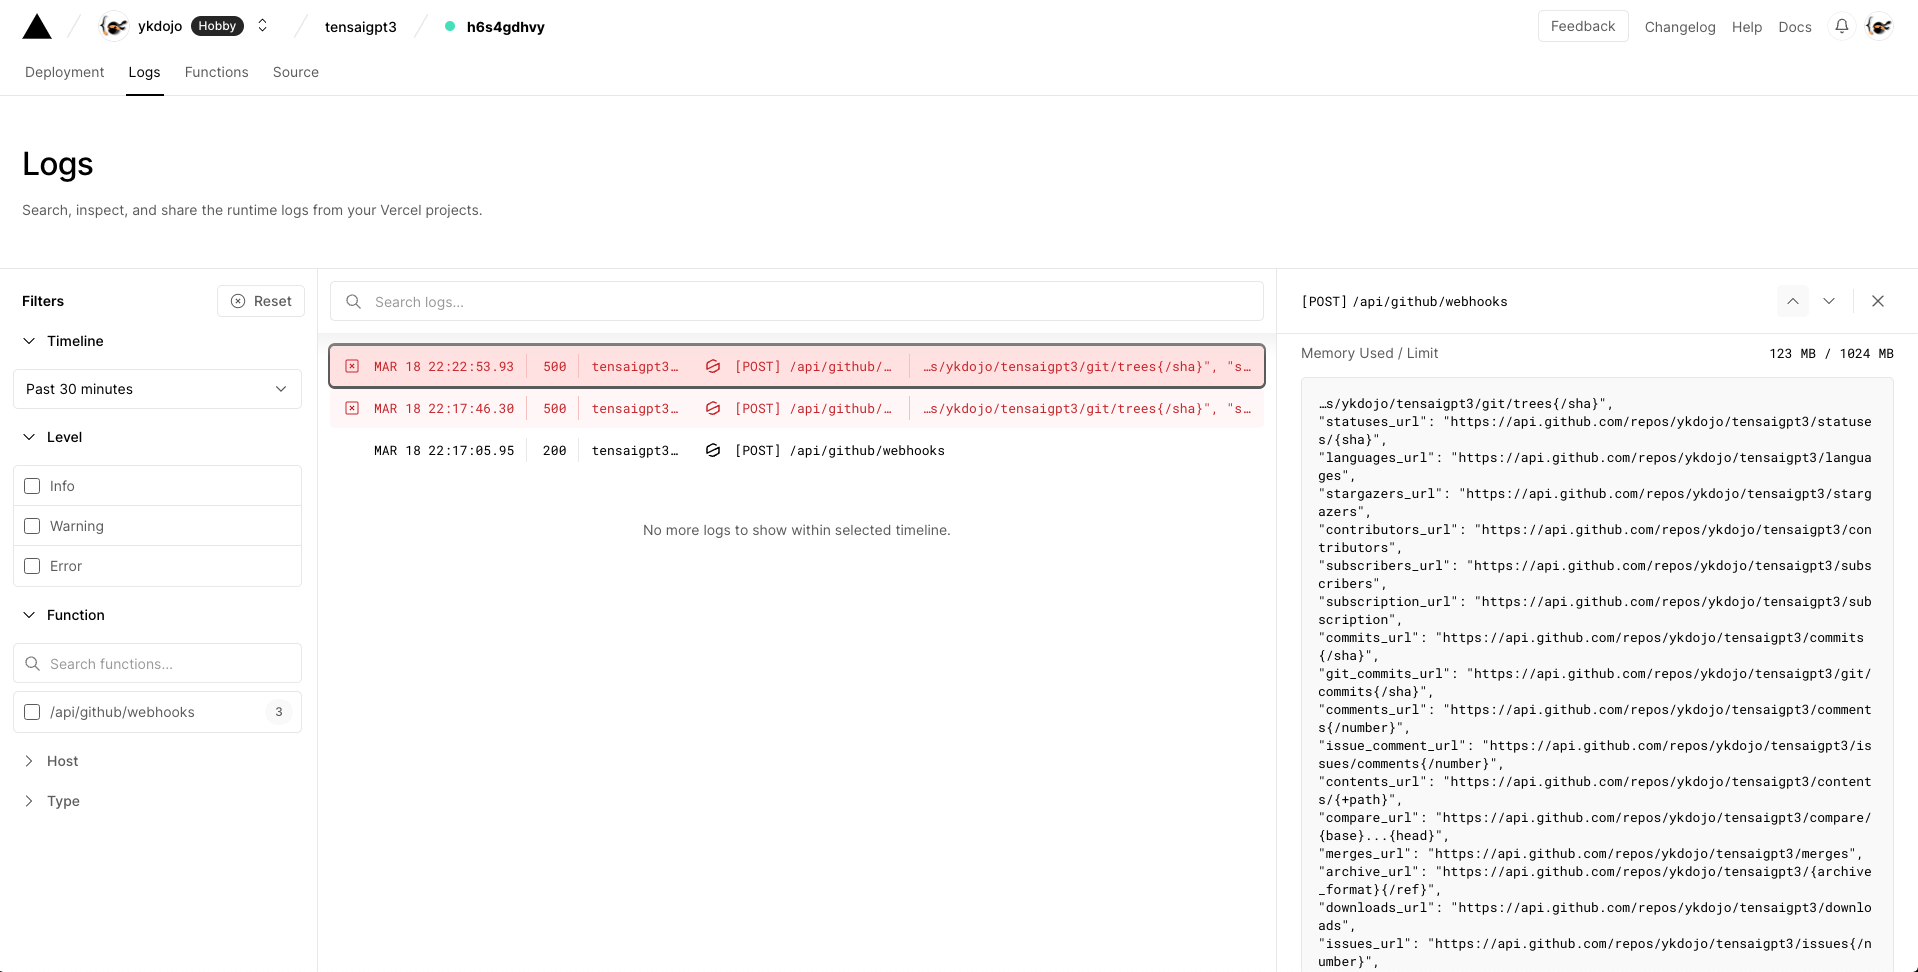Screen dimensions: 1918x972
Task: Close the log detail panel
Action: tap(1878, 301)
